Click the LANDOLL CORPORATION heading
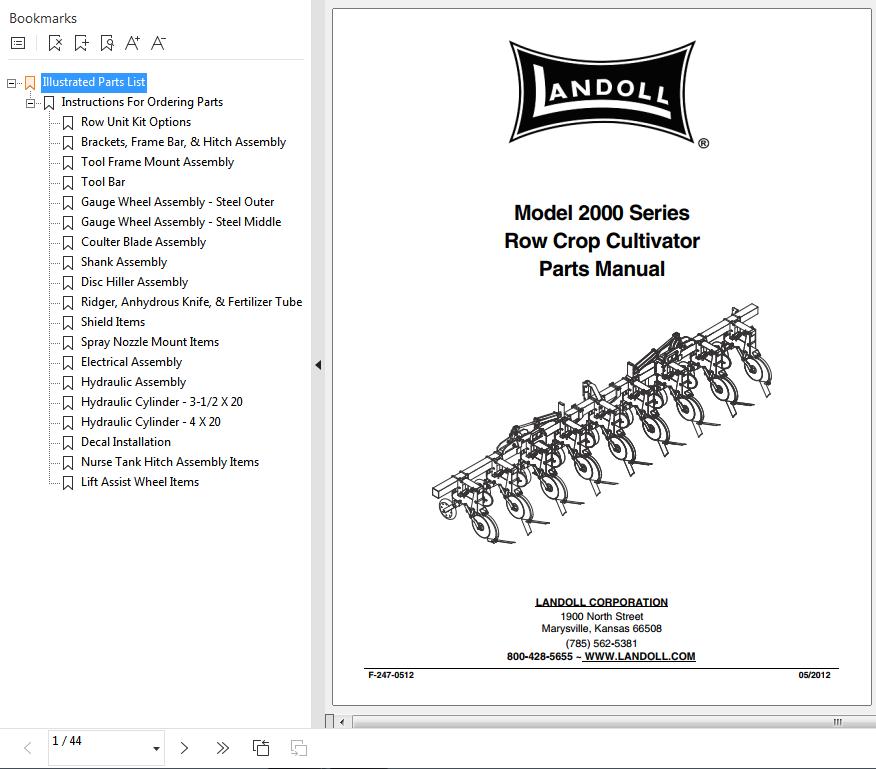The image size is (876, 769). click(x=602, y=602)
